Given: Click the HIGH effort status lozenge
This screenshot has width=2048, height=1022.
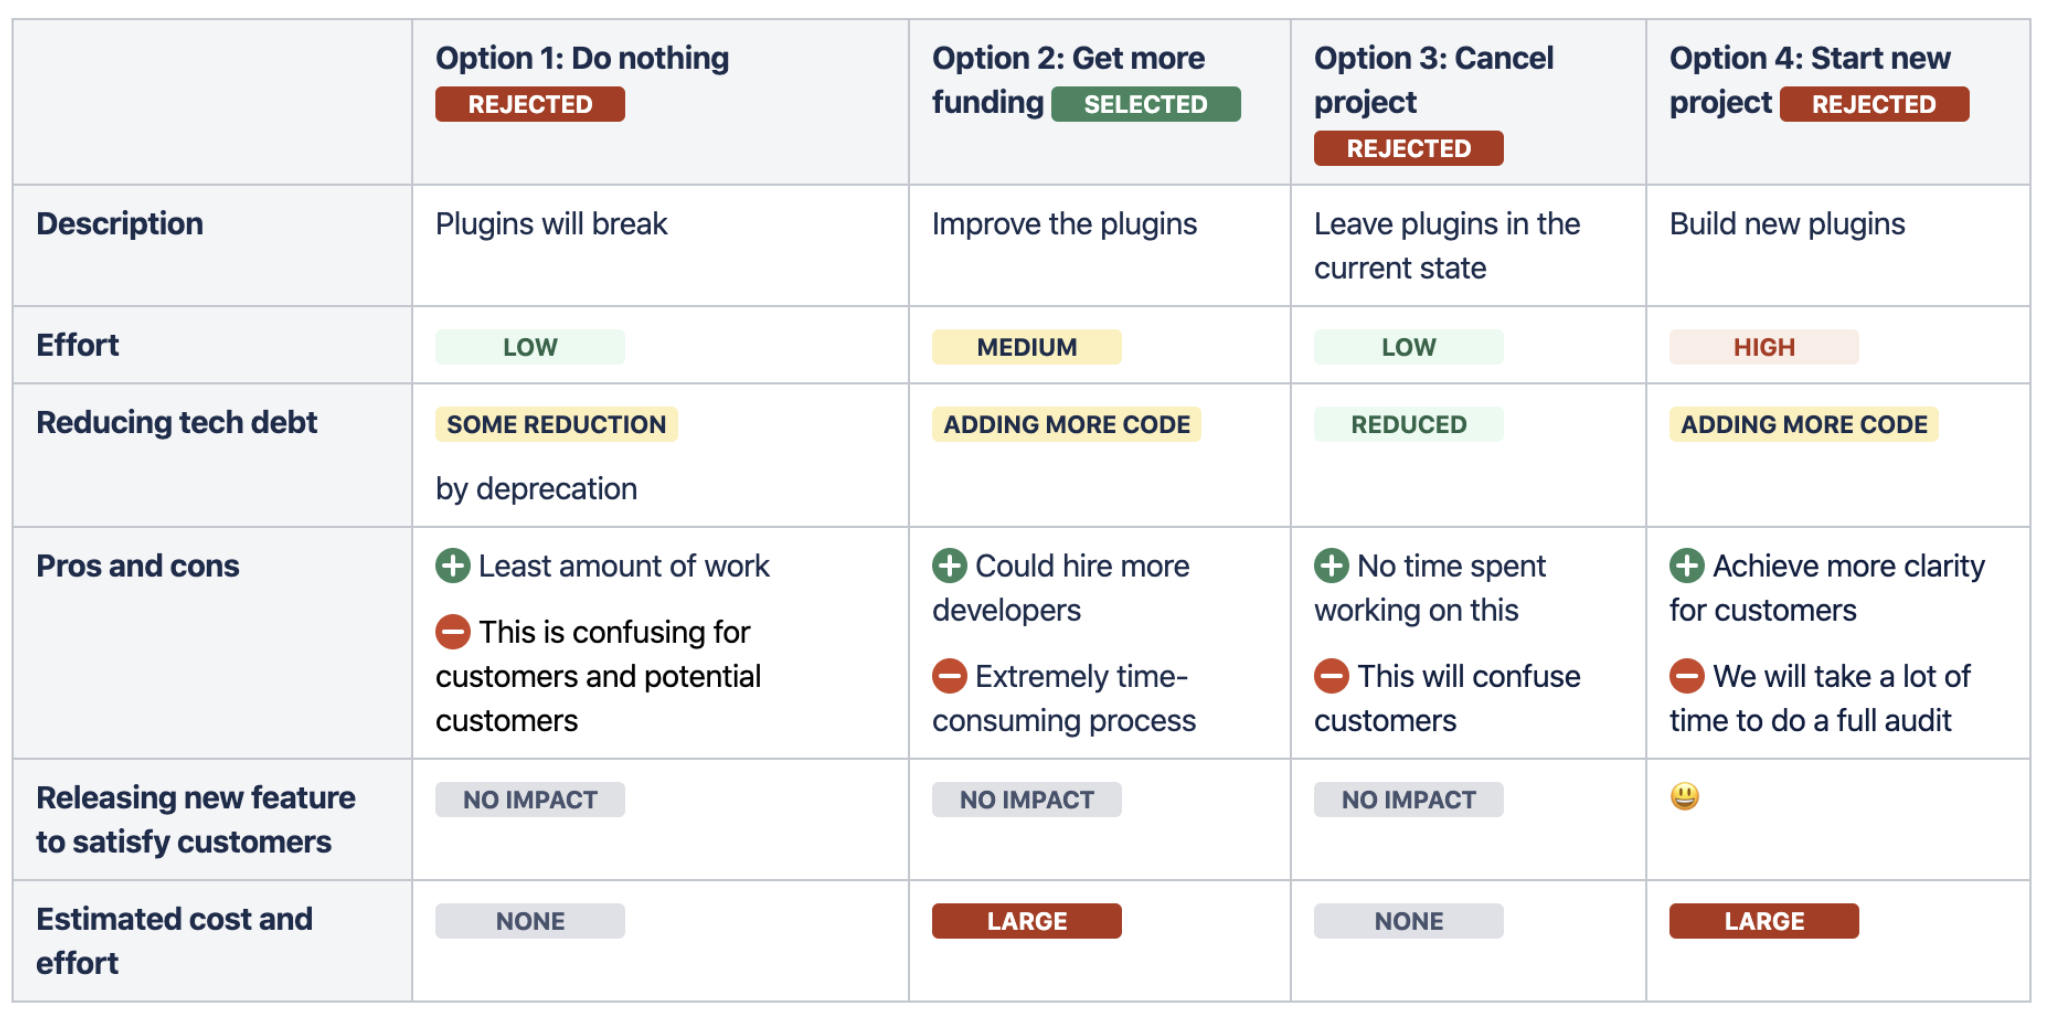Looking at the screenshot, I should [1763, 347].
